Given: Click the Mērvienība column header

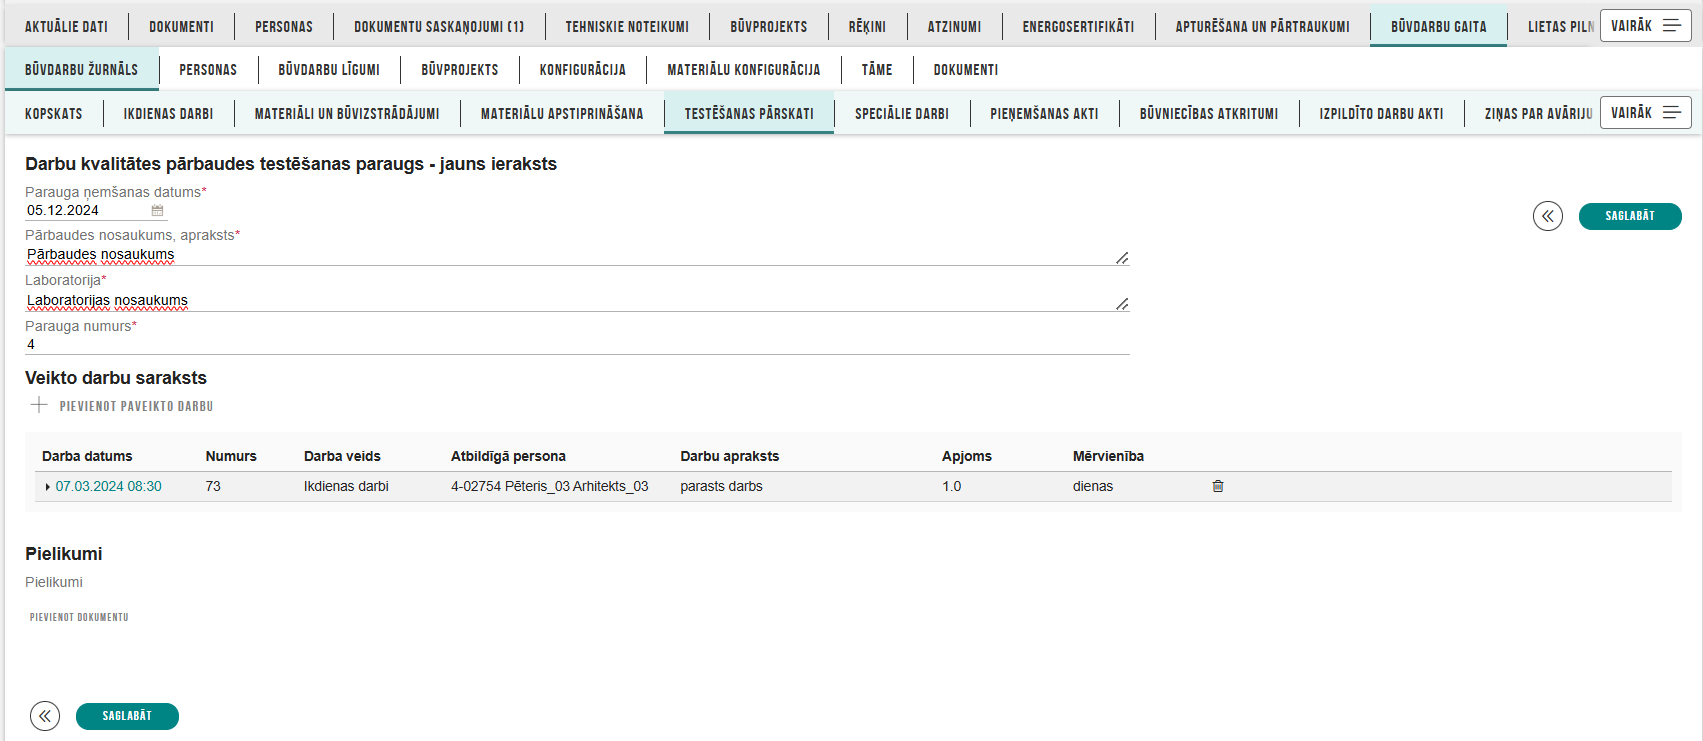Looking at the screenshot, I should point(1108,456).
